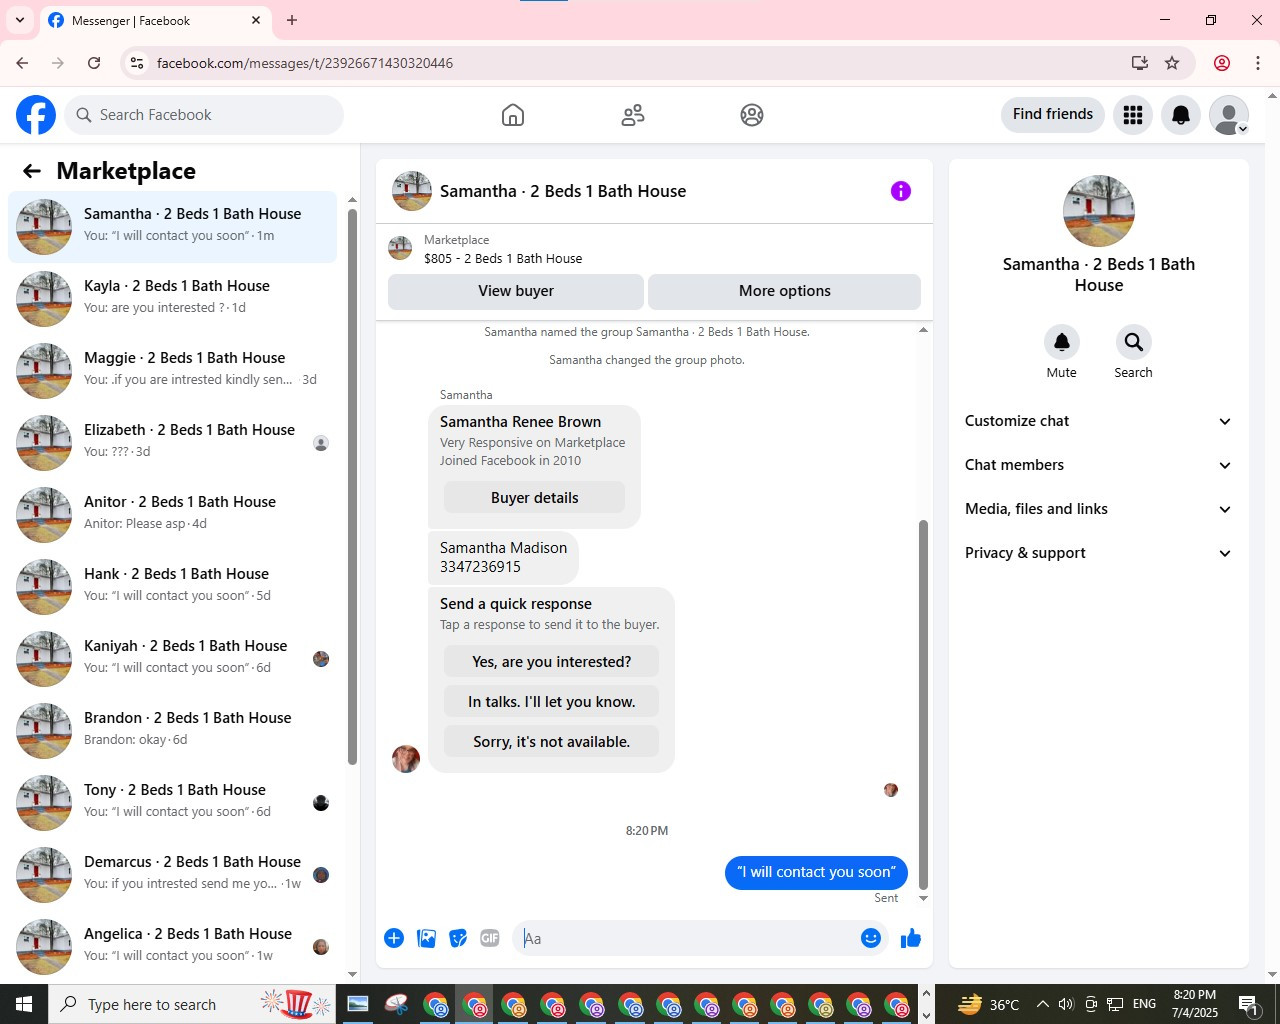Viewport: 1280px width, 1024px height.
Task: Open the Facebook logo home link
Action: tap(36, 115)
